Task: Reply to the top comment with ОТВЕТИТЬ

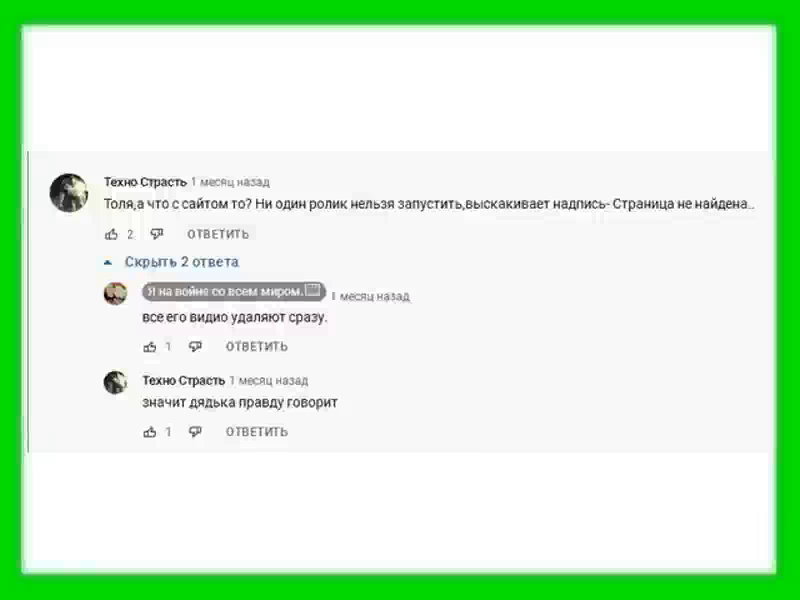Action: [x=218, y=234]
